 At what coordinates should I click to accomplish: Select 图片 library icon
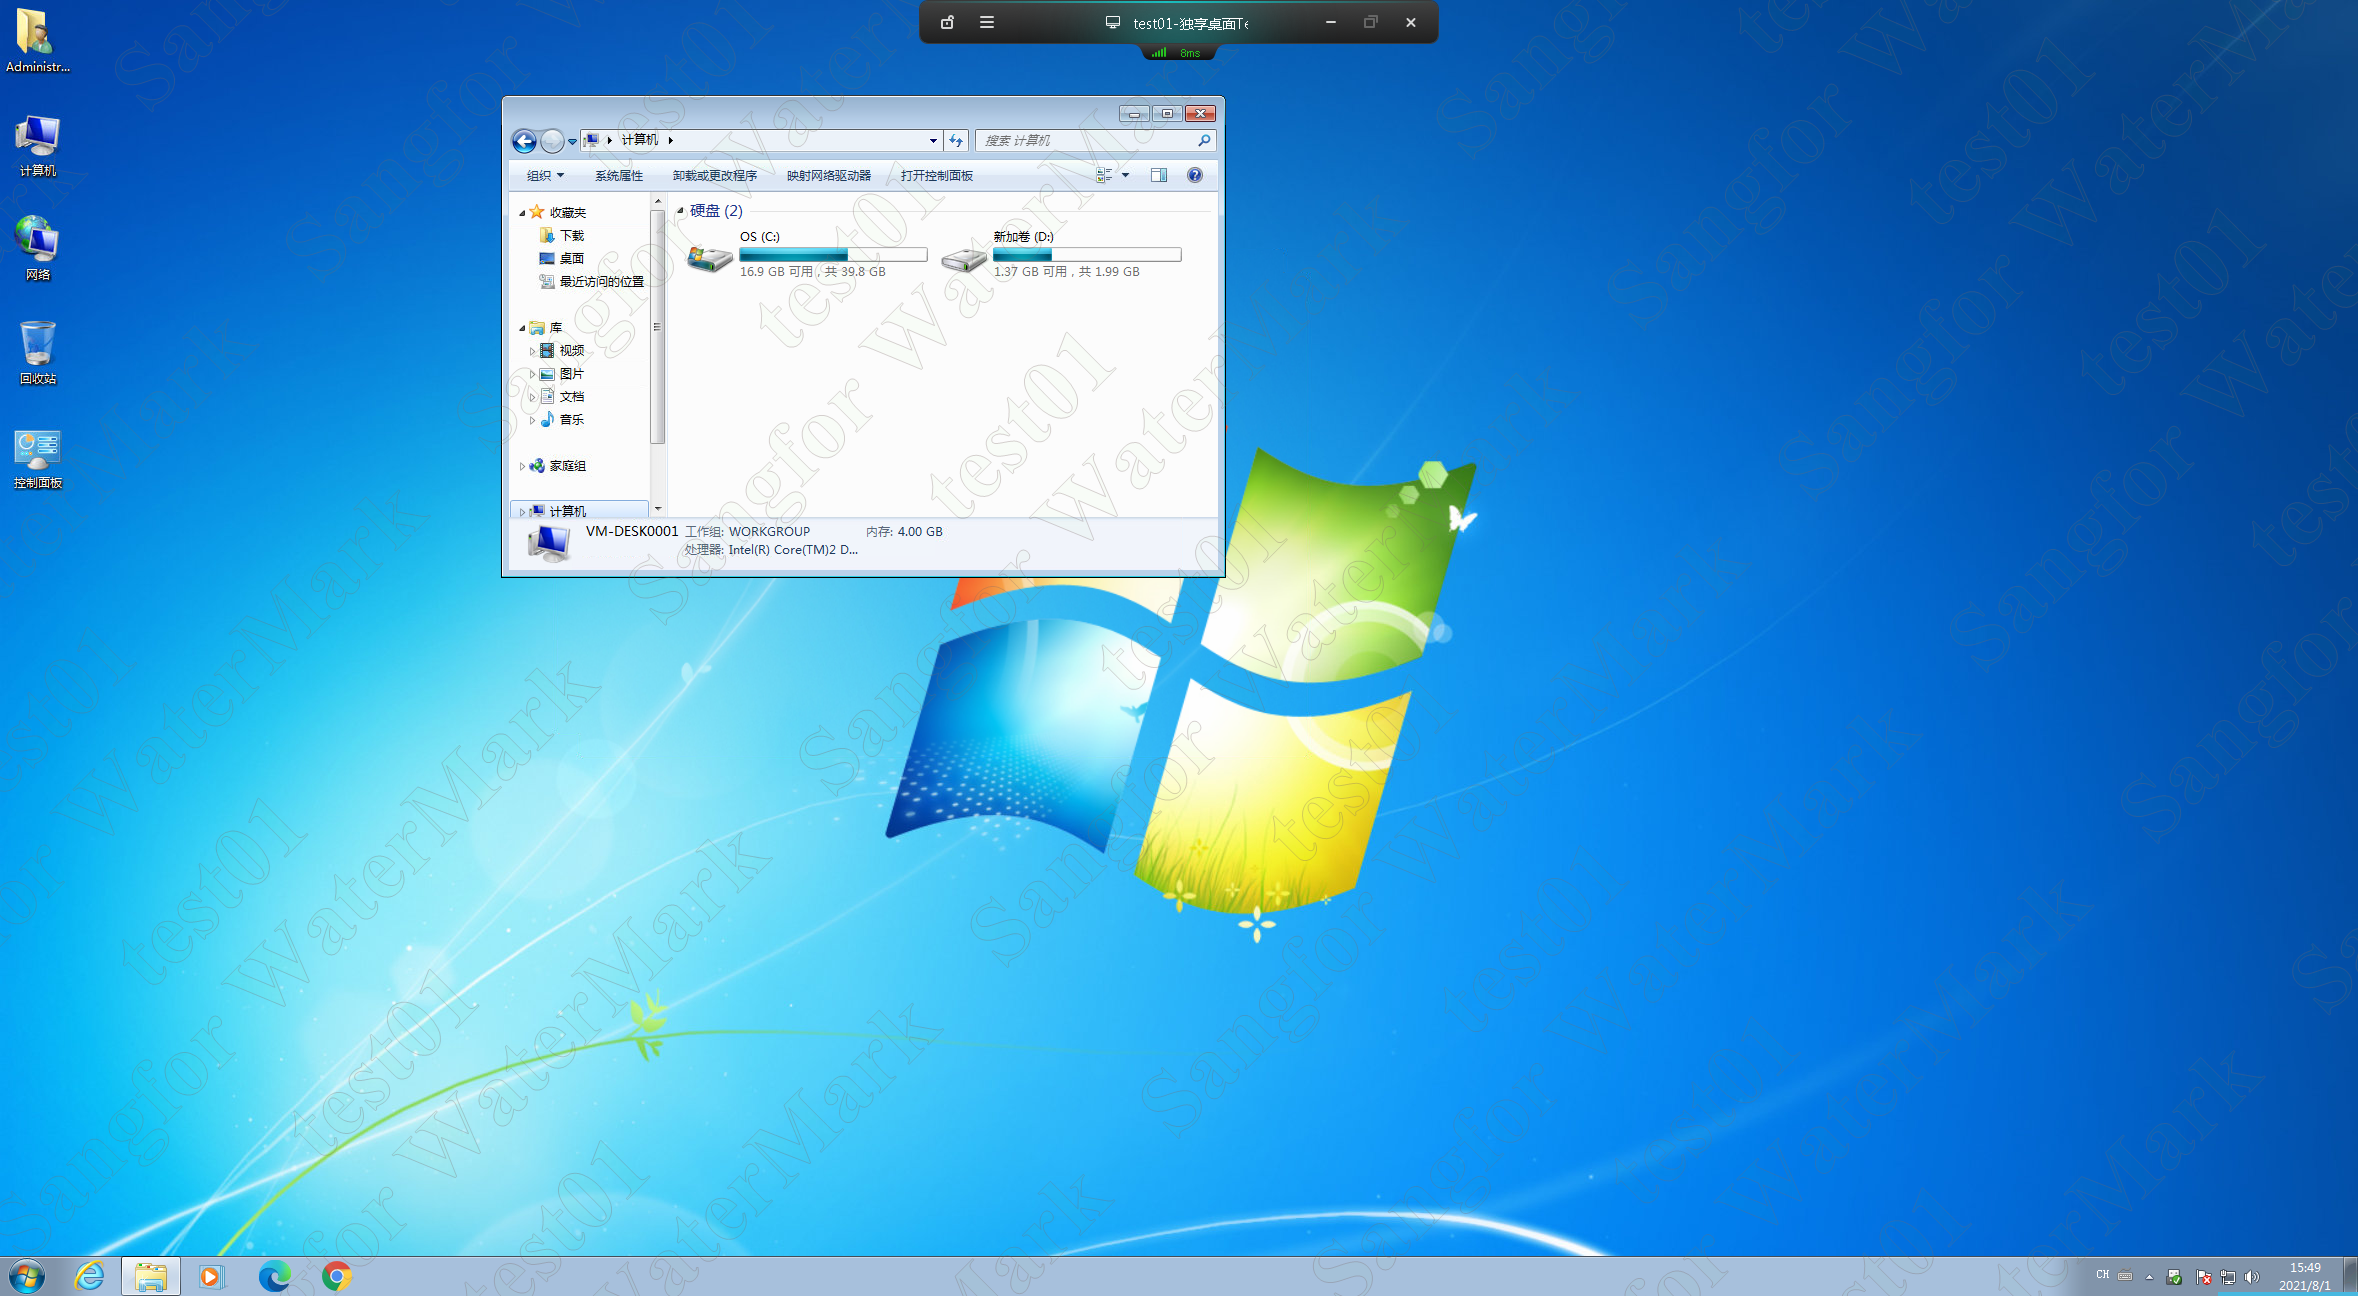[547, 374]
